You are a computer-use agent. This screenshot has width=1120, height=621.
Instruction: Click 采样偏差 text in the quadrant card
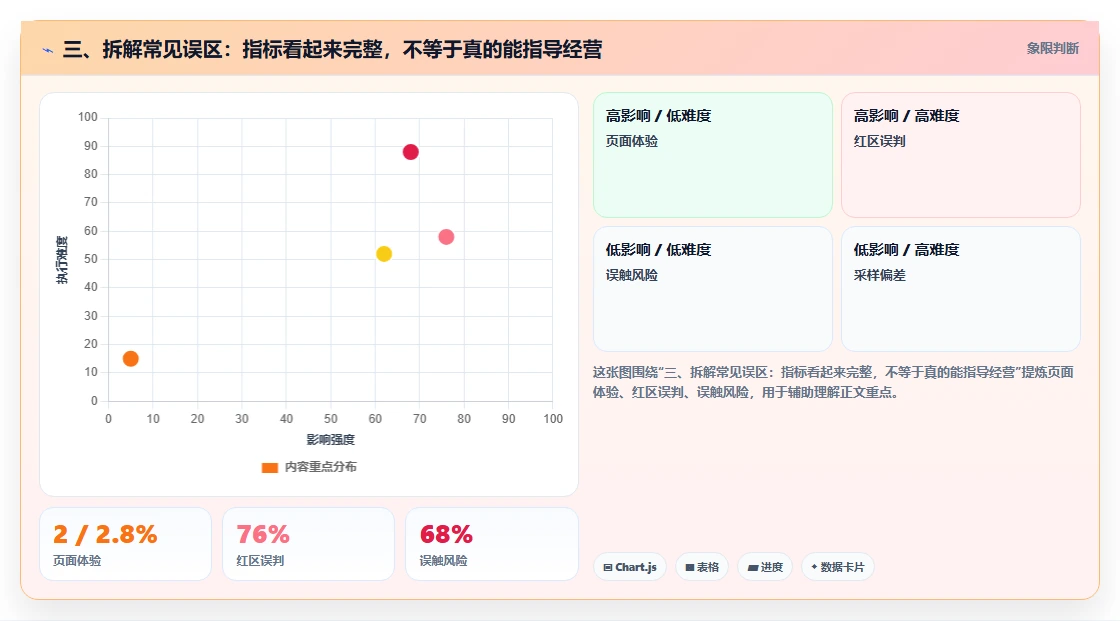(x=879, y=275)
